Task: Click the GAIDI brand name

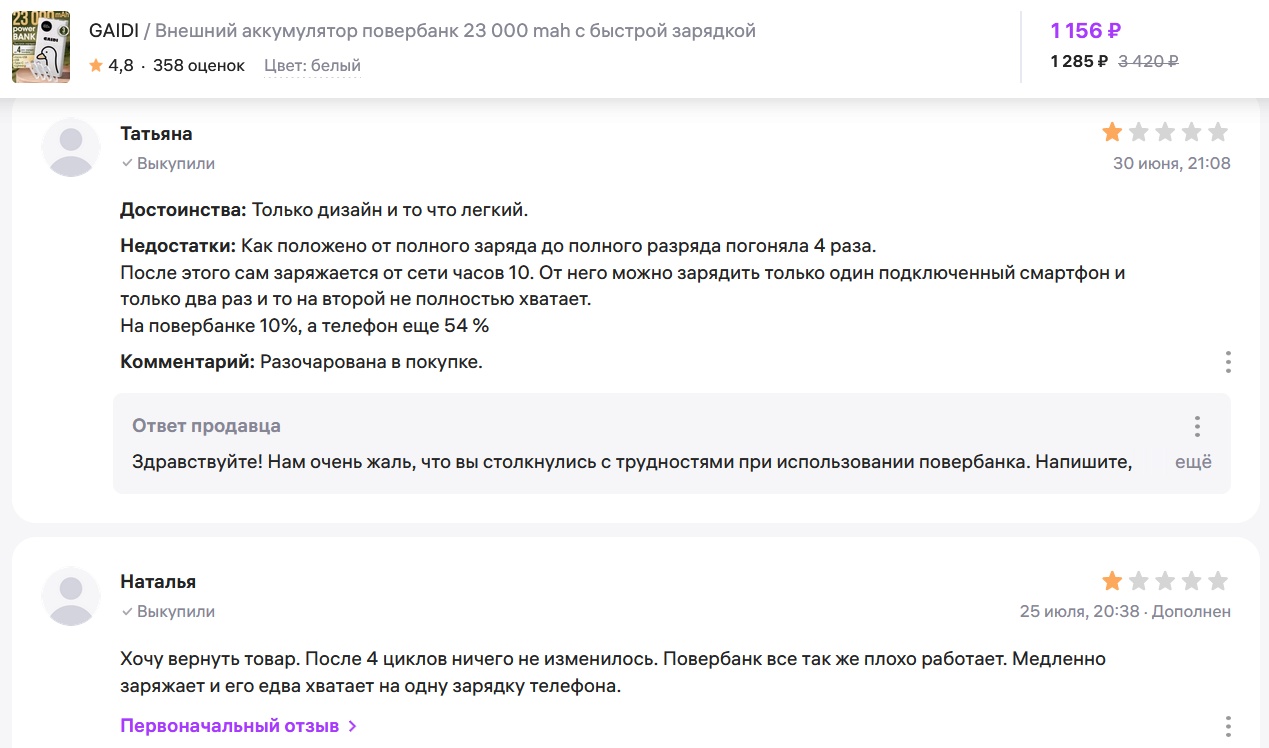Action: pos(113,31)
